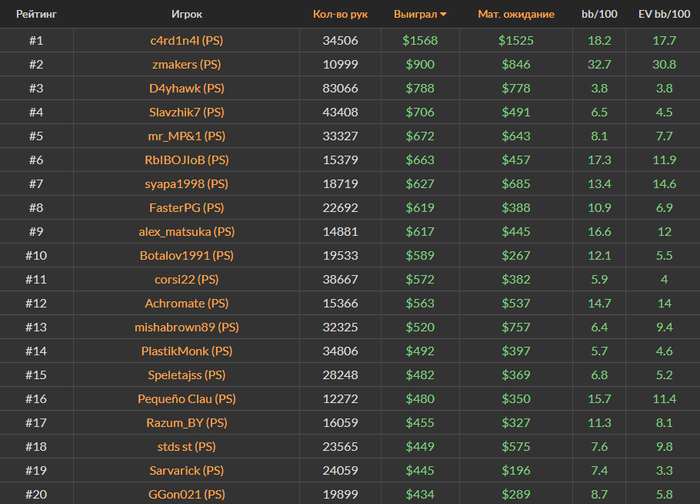Click the sort arrow next to Выиграл
This screenshot has width=700, height=504.
point(443,15)
